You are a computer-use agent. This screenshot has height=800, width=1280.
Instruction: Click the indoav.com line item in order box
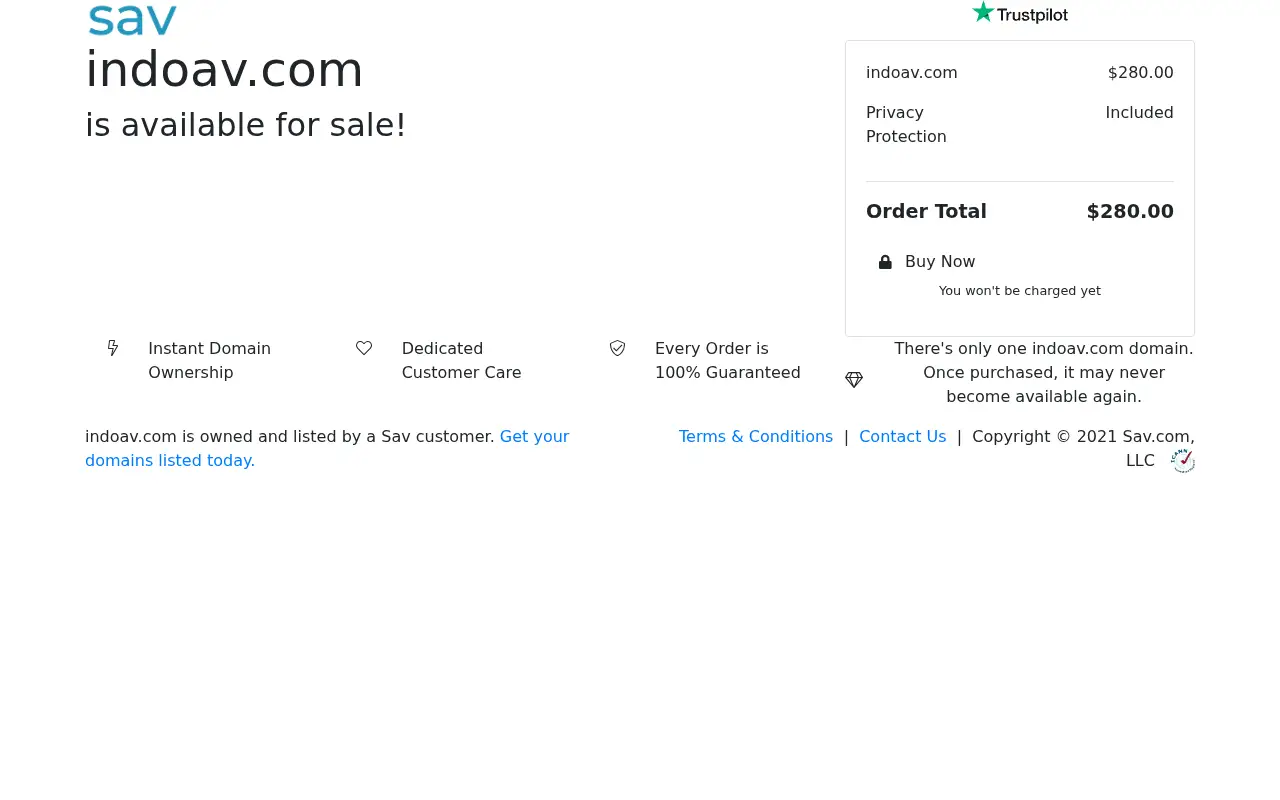[x=912, y=72]
